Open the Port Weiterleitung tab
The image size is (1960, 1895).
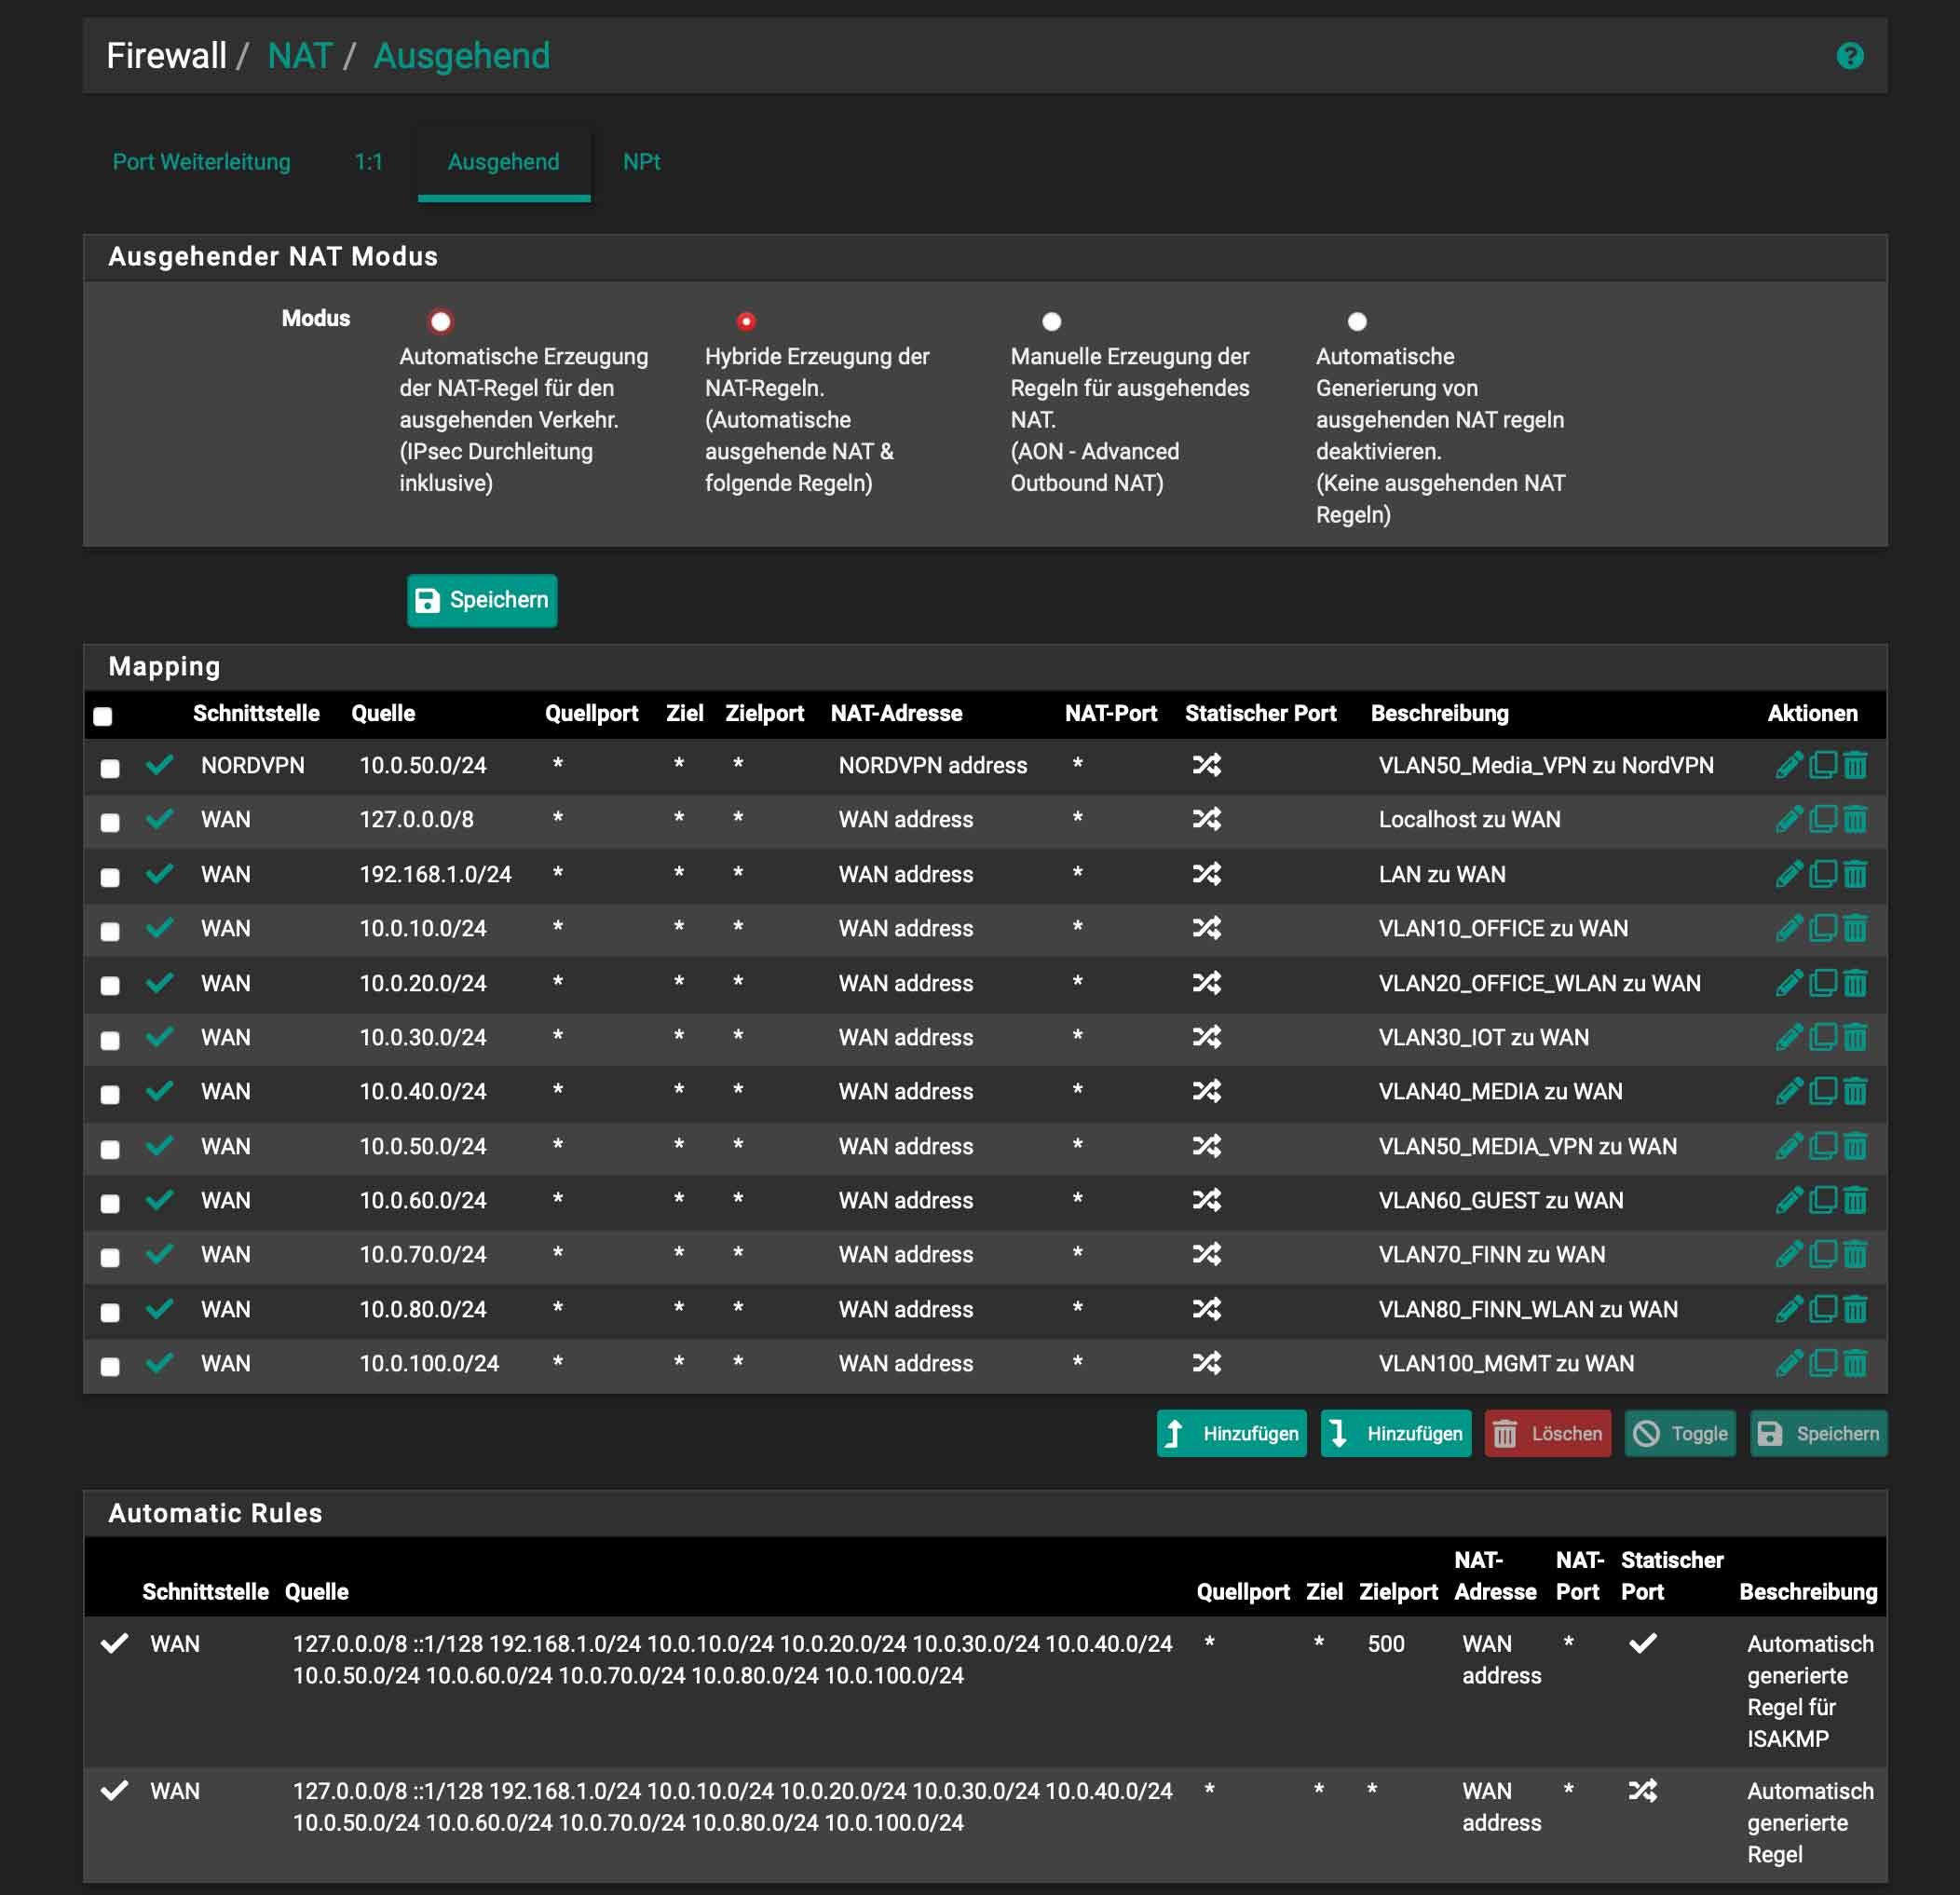coord(201,162)
